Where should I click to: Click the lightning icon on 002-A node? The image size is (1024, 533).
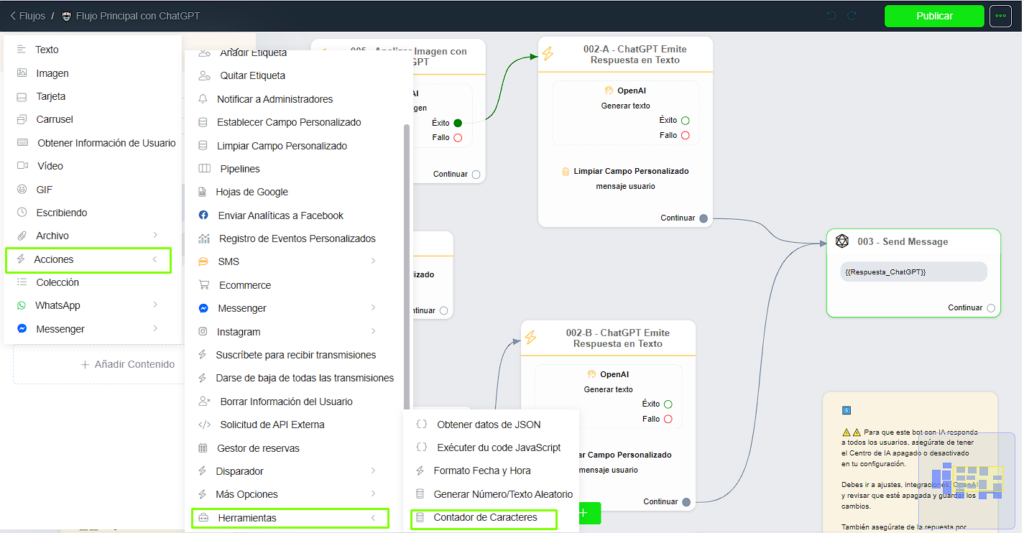(x=548, y=54)
